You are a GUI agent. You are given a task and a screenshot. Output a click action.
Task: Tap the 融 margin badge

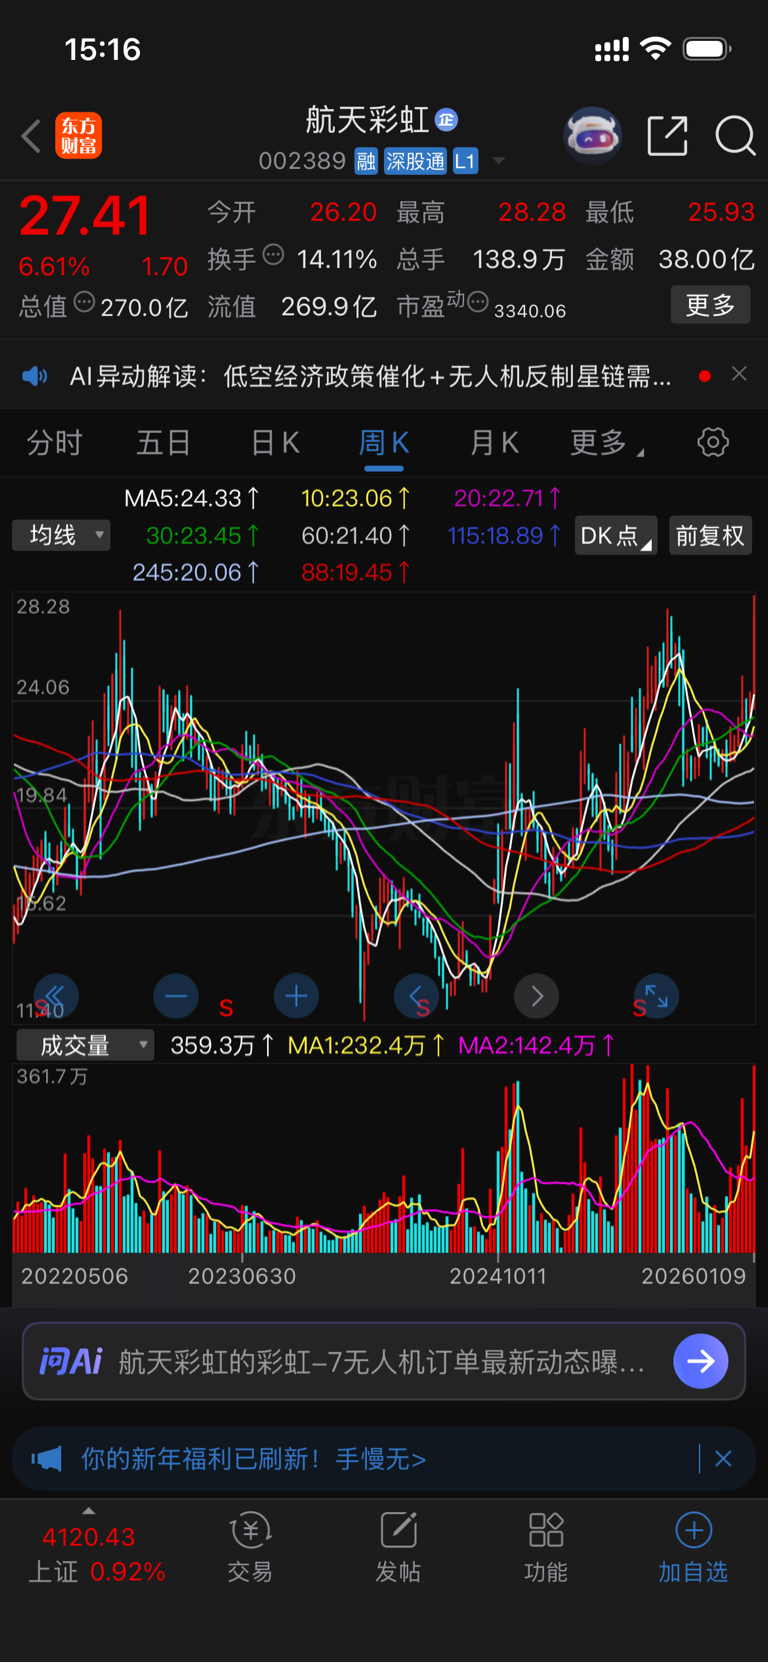click(366, 161)
